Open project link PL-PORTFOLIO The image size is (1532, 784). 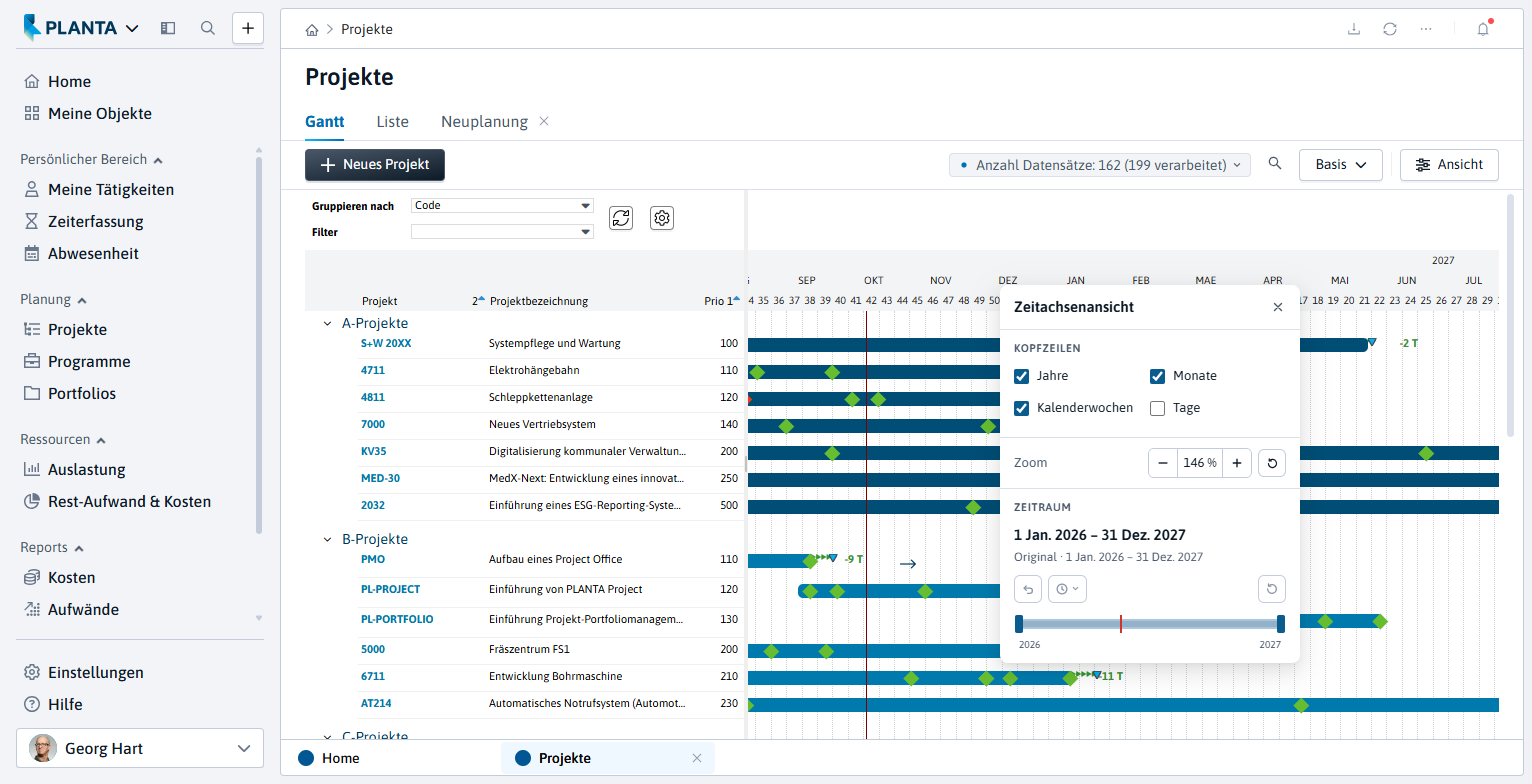click(x=397, y=620)
